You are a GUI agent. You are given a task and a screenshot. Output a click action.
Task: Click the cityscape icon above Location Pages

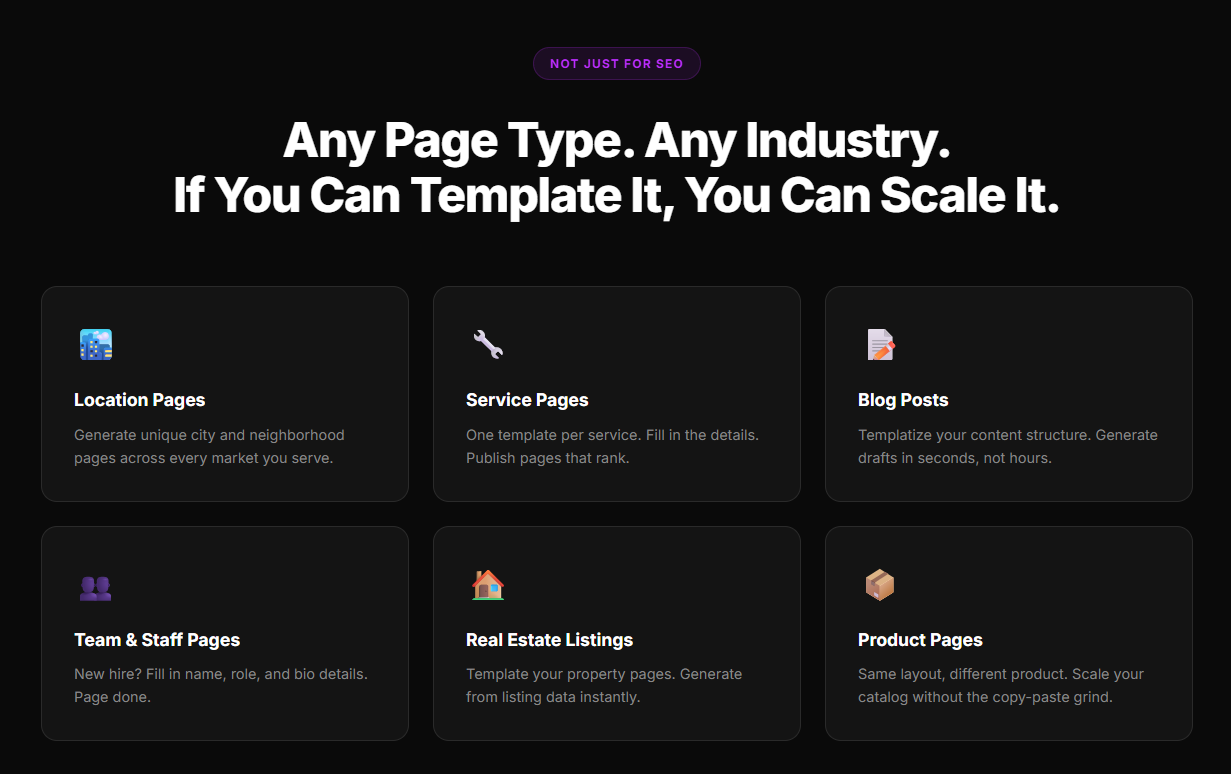click(x=96, y=345)
